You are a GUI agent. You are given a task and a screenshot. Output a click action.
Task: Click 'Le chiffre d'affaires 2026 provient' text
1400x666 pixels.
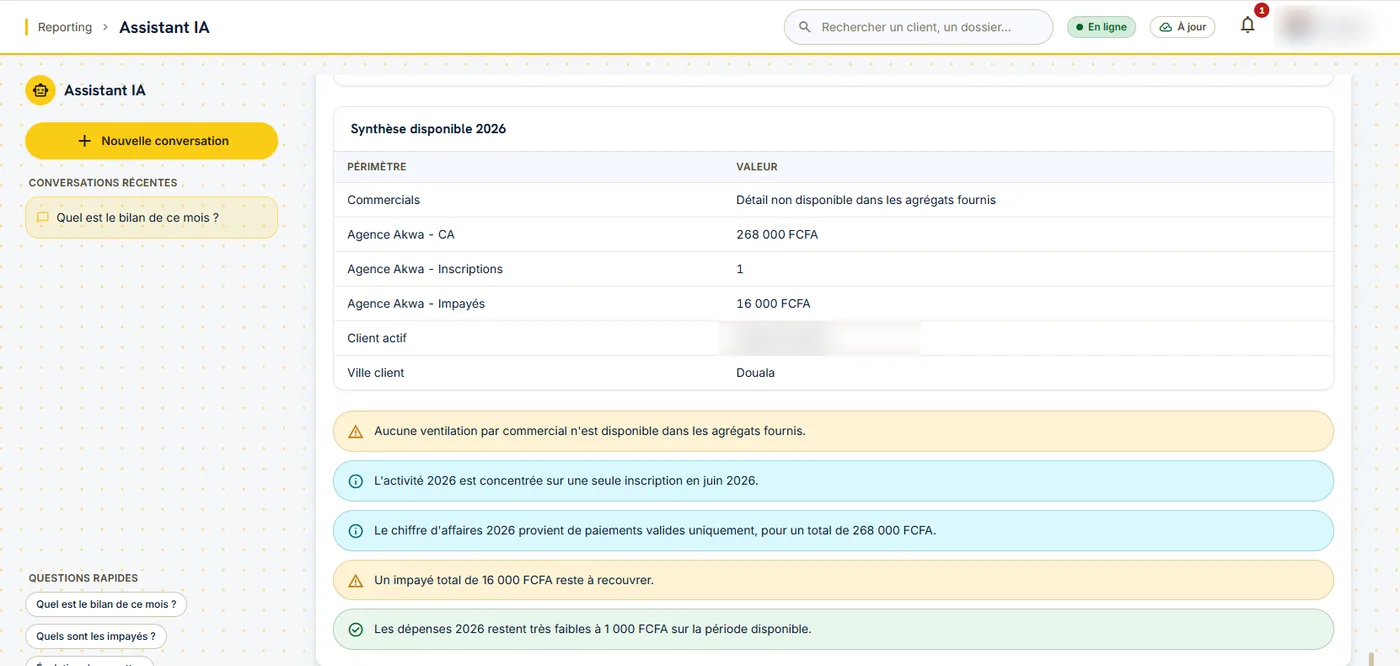655,531
